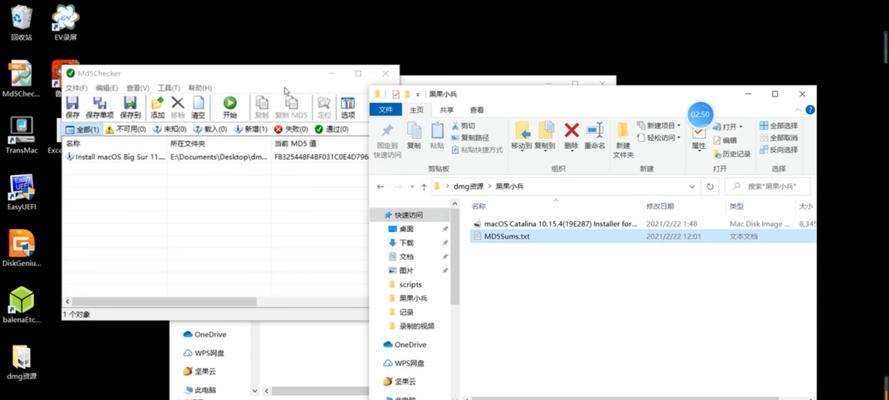
Task: Open scripts folder in Explorer navigation pane
Action: tap(411, 284)
